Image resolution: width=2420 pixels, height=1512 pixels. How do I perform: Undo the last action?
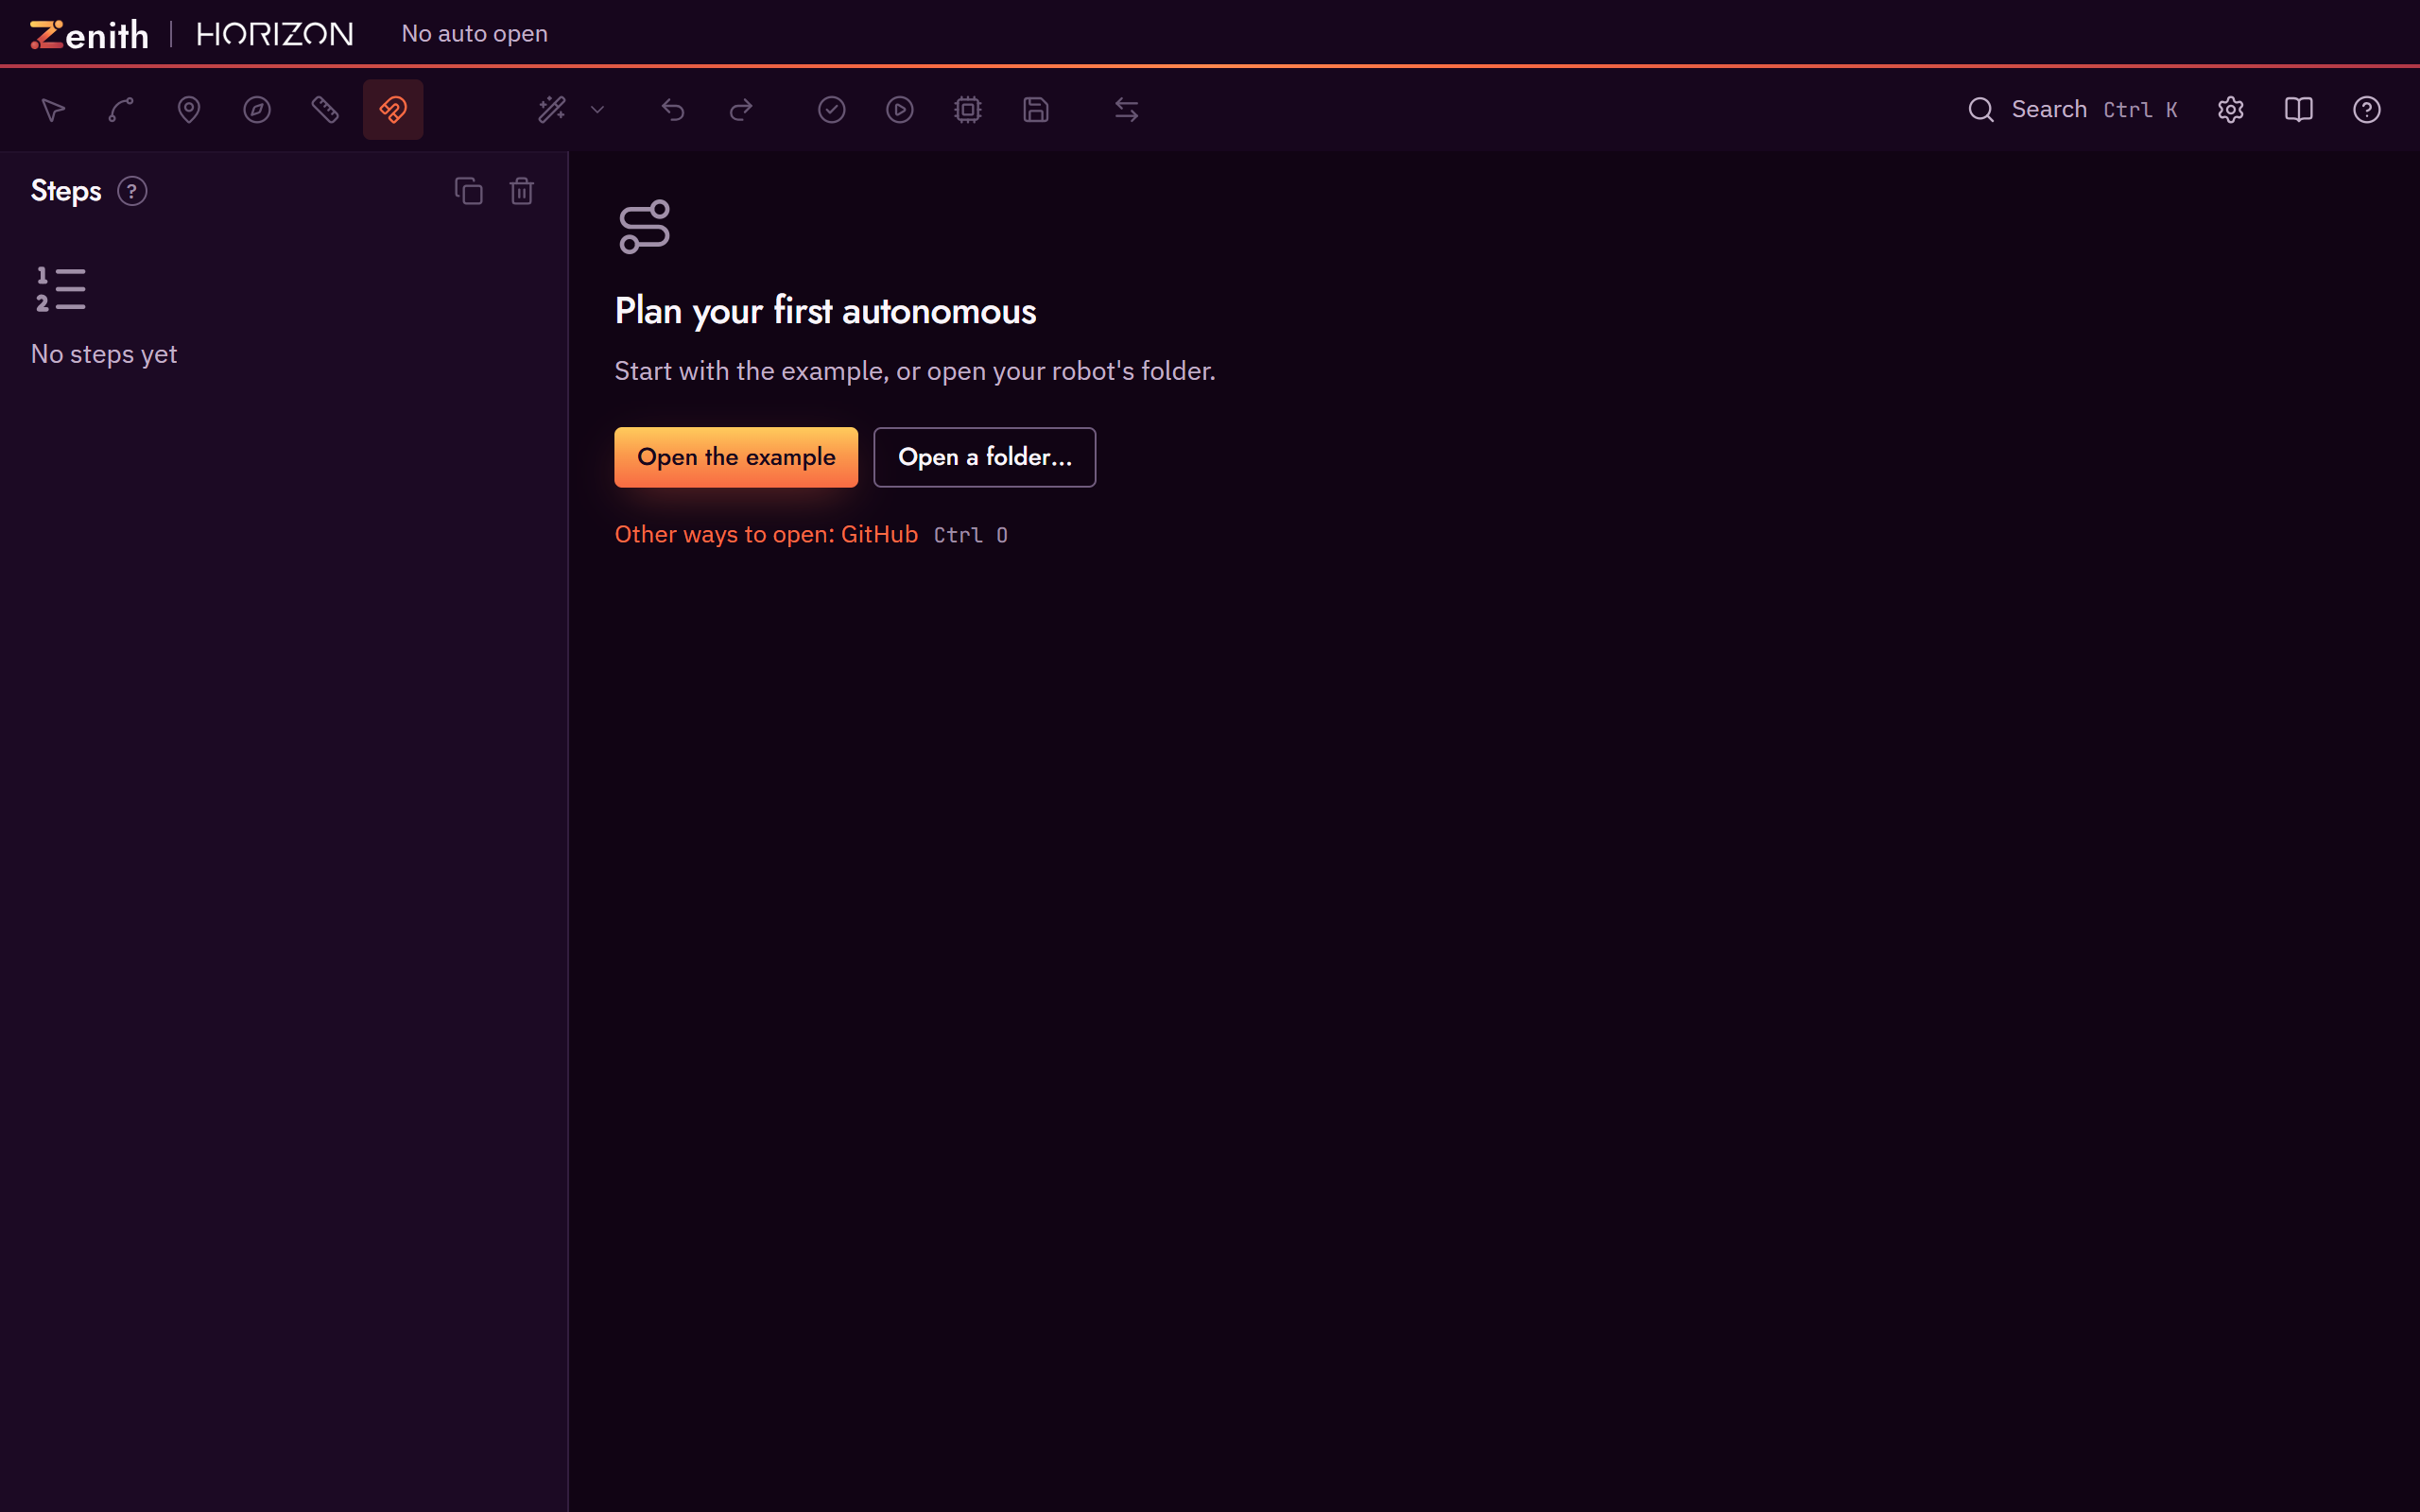coord(673,110)
